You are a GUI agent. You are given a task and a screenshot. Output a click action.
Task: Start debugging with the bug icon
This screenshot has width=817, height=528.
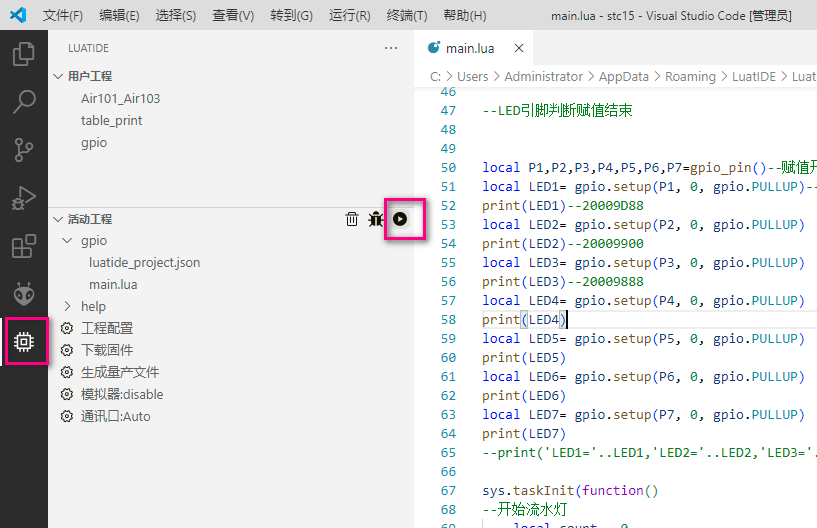tap(375, 219)
